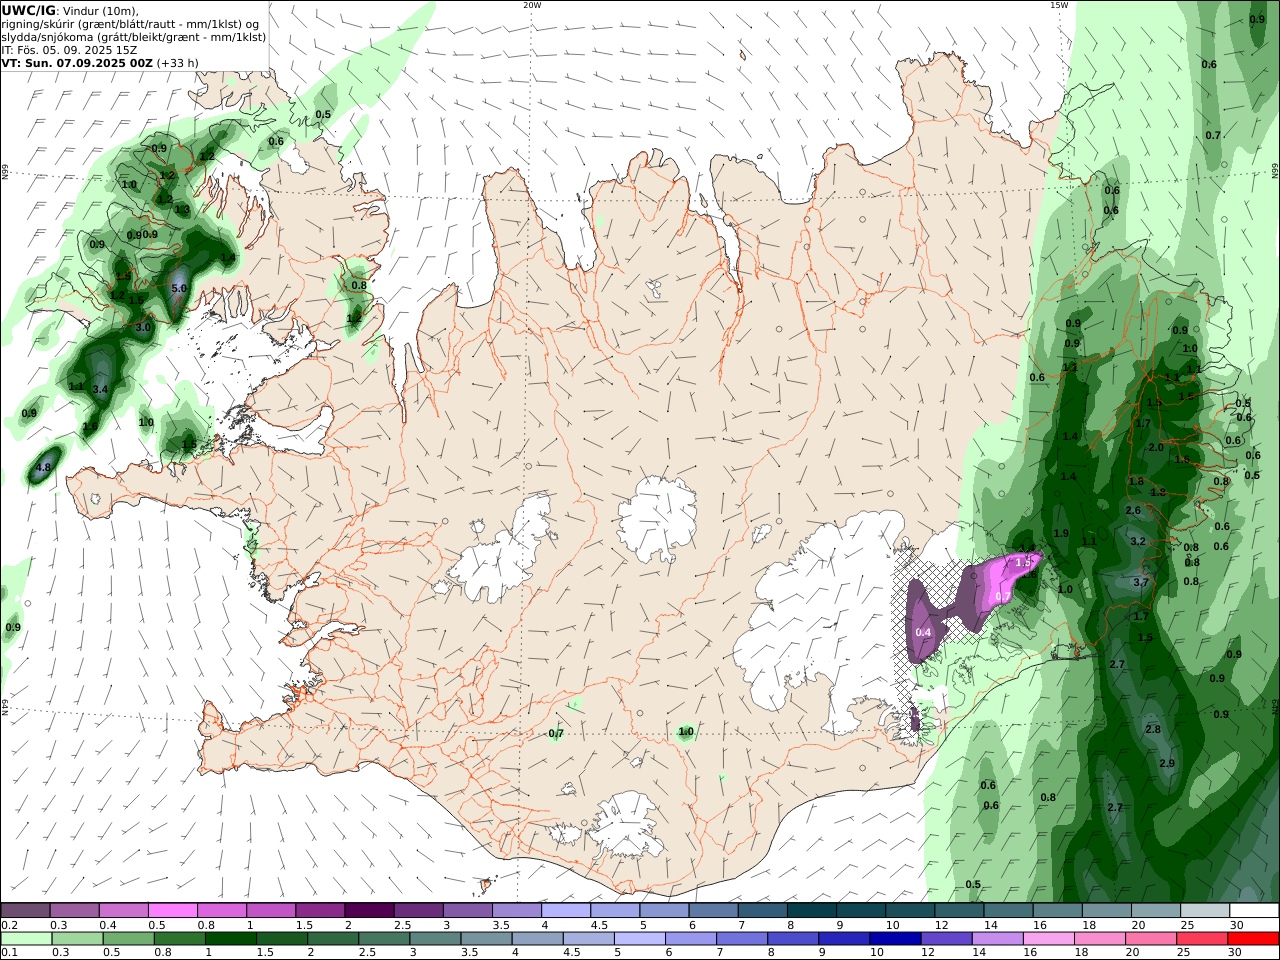
Task: Pick the 4 lavender swatch in the upper legend row
Action: [566, 911]
